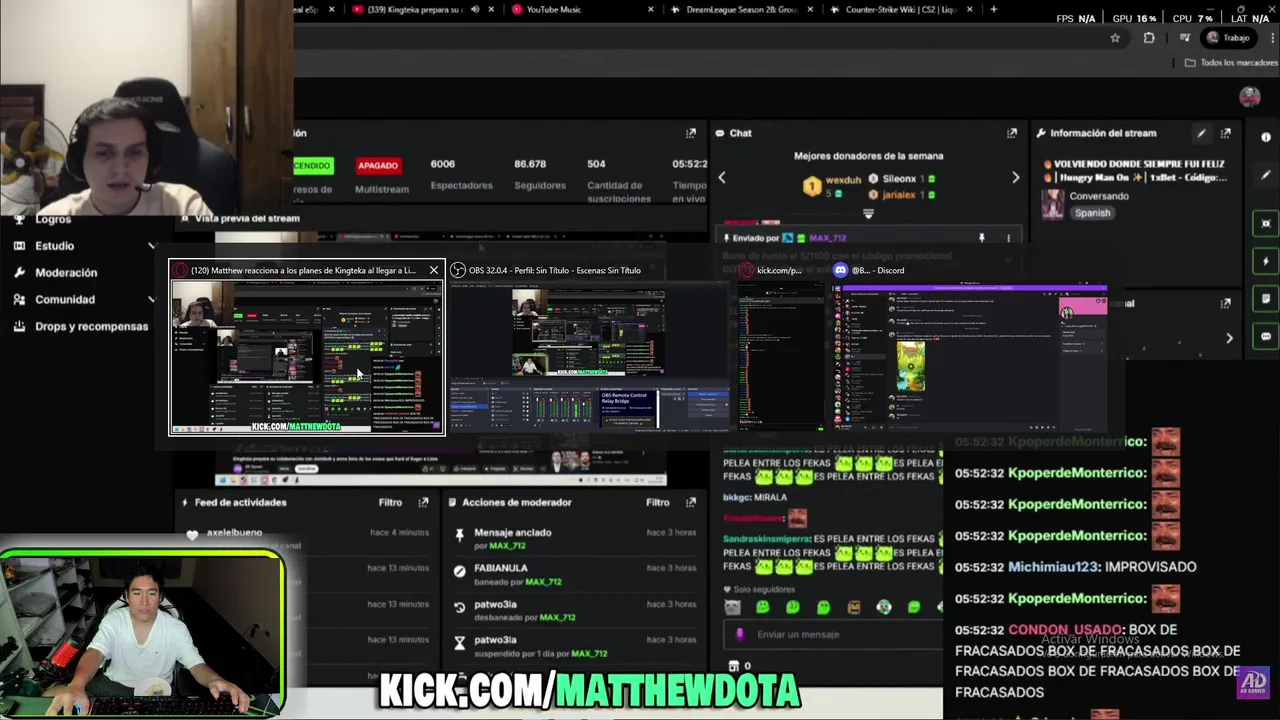Toggle the red APAGADO Multistream badge
This screenshot has height=720, width=1280.
click(x=377, y=165)
